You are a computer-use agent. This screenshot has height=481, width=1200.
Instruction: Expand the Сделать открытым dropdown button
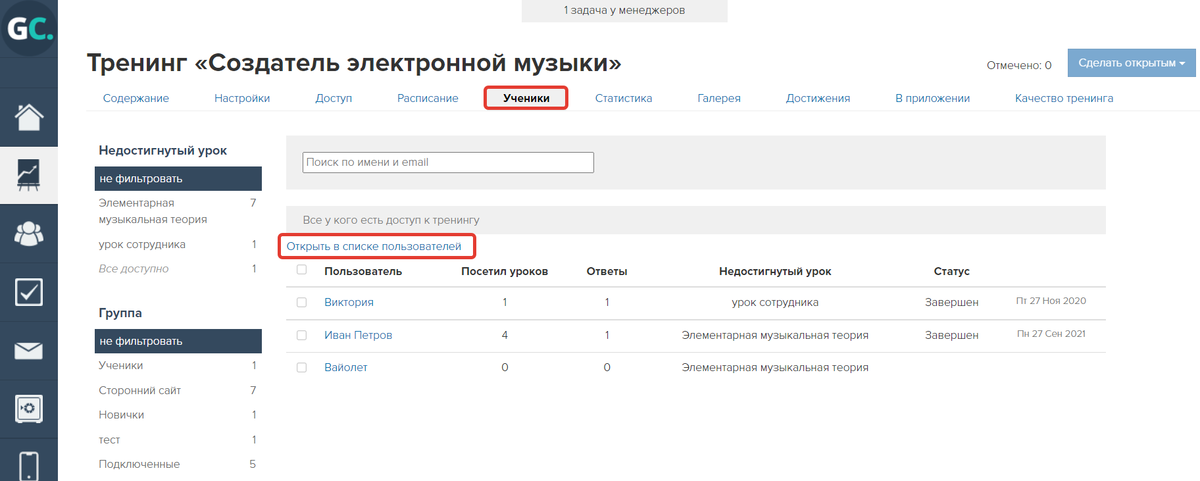click(1132, 63)
